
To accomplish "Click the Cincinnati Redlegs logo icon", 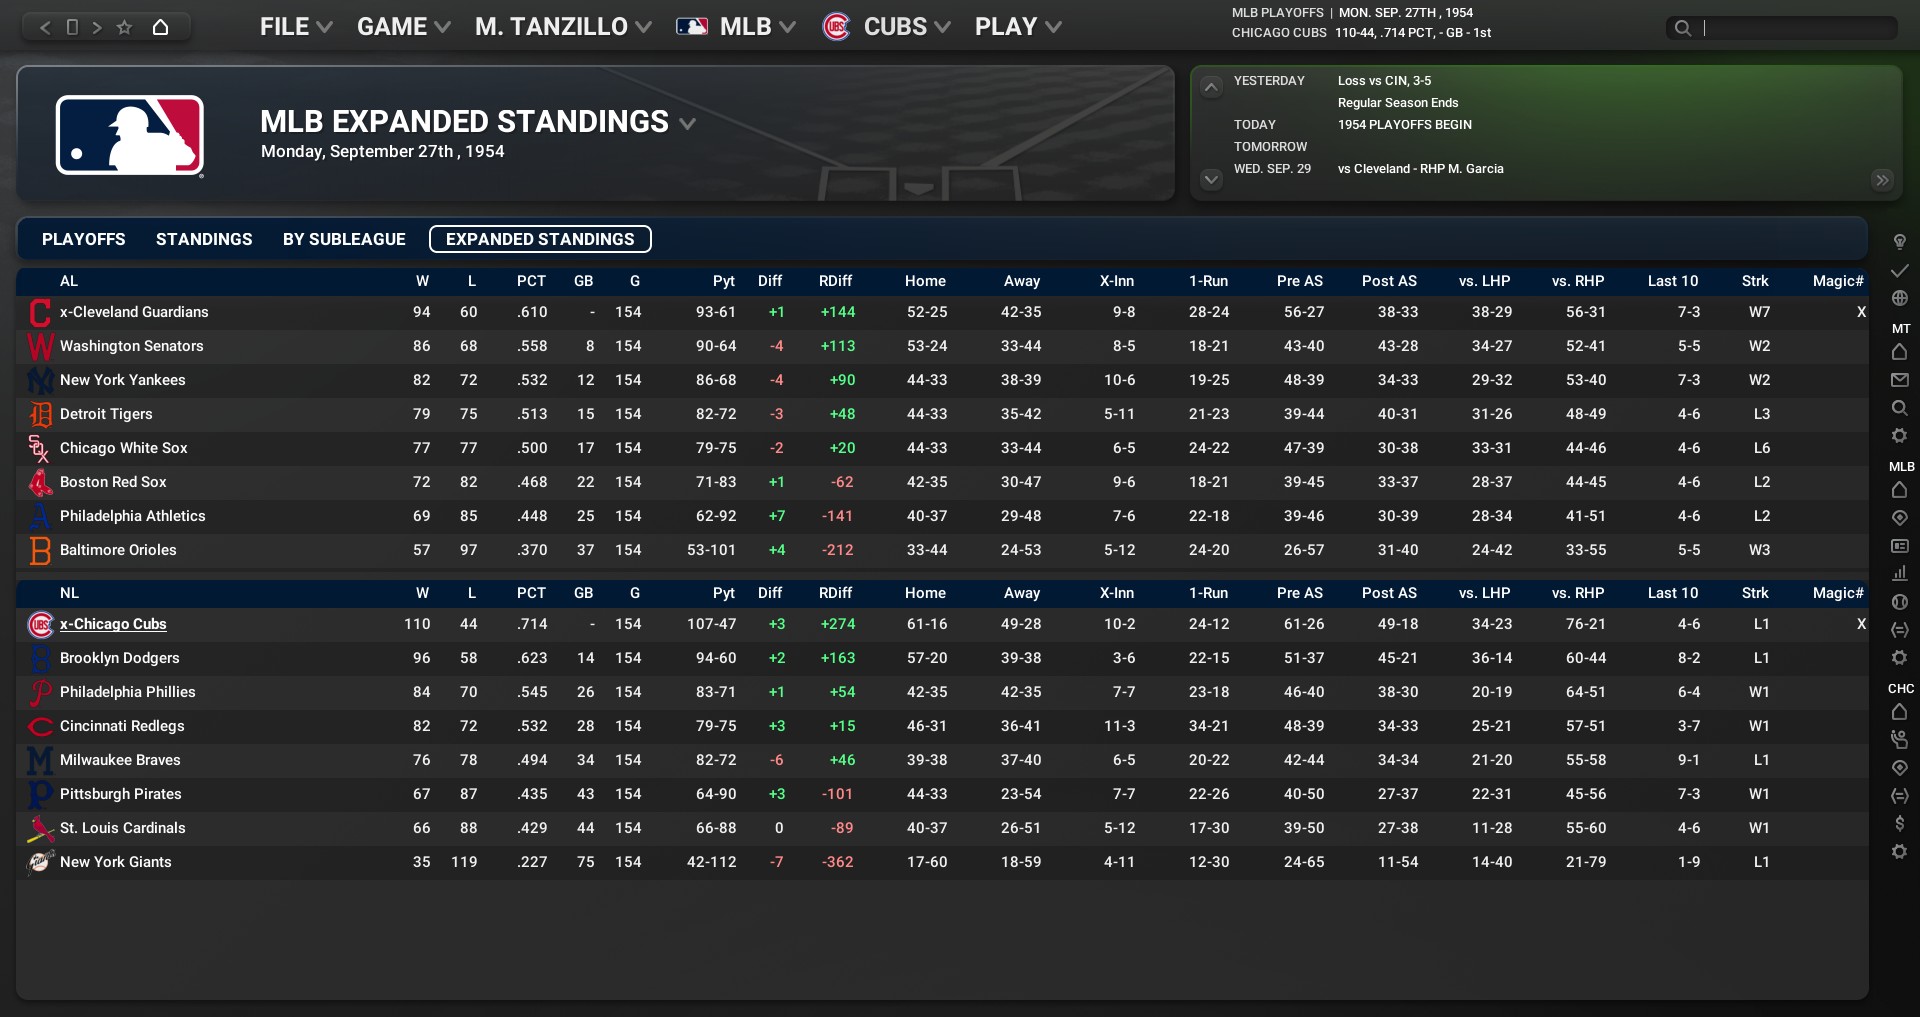I will click(40, 726).
